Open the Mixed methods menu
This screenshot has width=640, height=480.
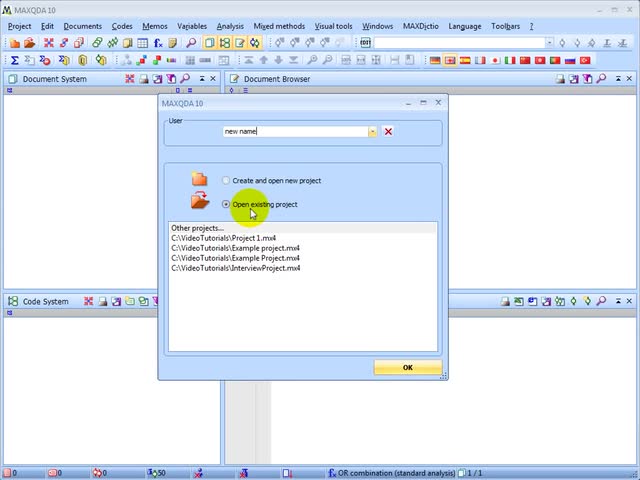[x=279, y=26]
